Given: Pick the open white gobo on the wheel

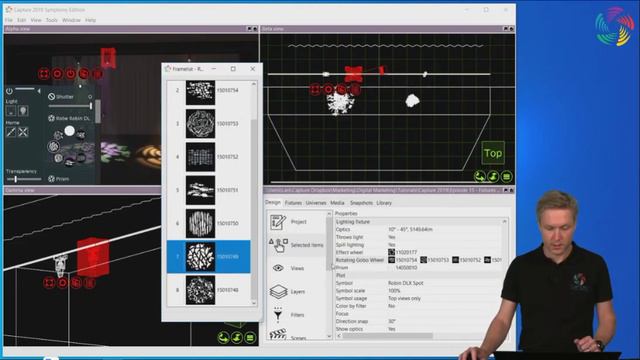Looking at the screenshot, I should (x=70, y=131).
